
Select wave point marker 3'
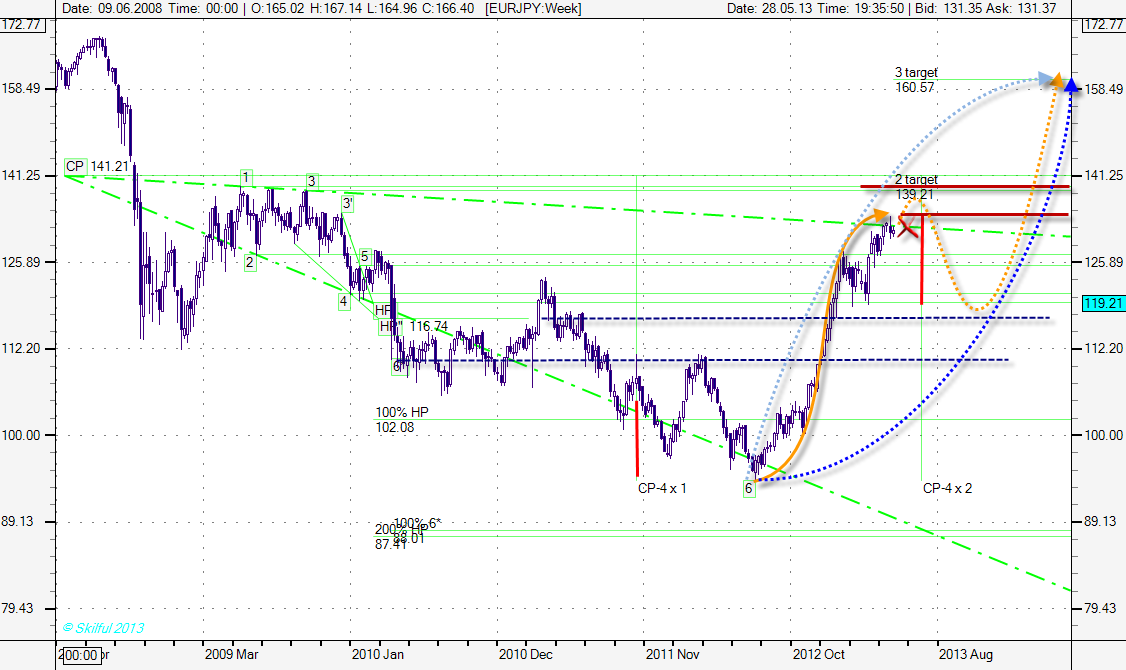point(348,203)
